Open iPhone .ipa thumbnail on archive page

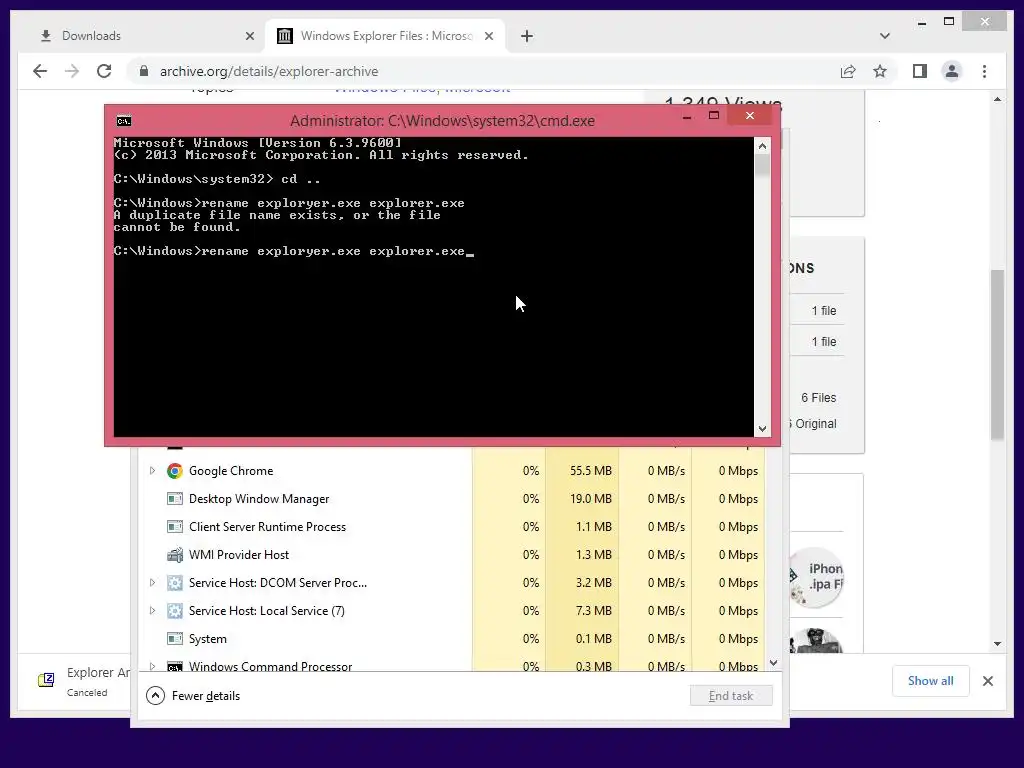click(x=816, y=577)
